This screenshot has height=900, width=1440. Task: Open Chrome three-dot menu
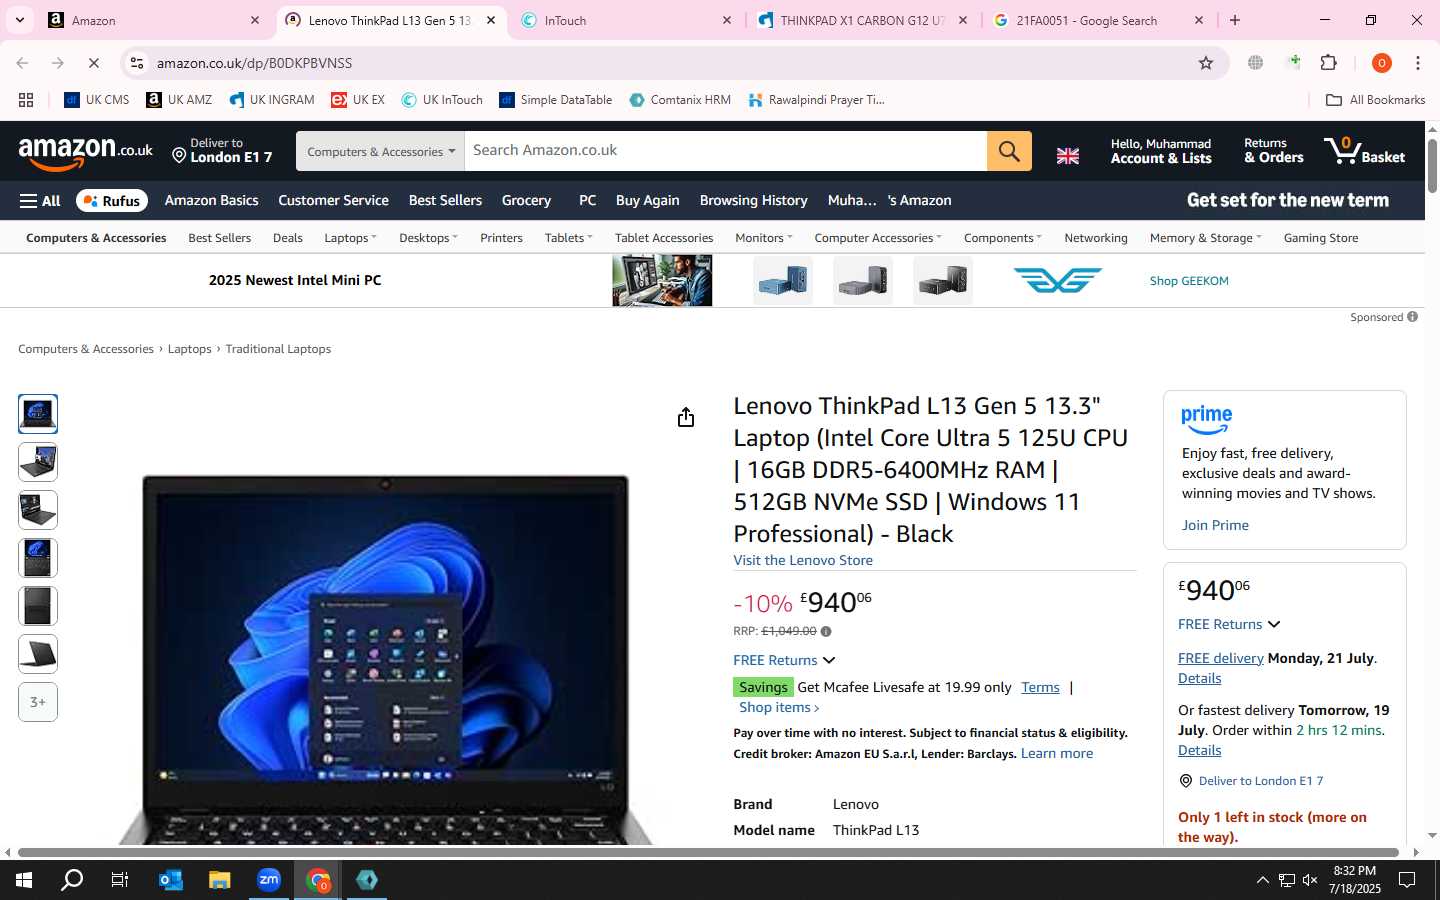[1418, 63]
